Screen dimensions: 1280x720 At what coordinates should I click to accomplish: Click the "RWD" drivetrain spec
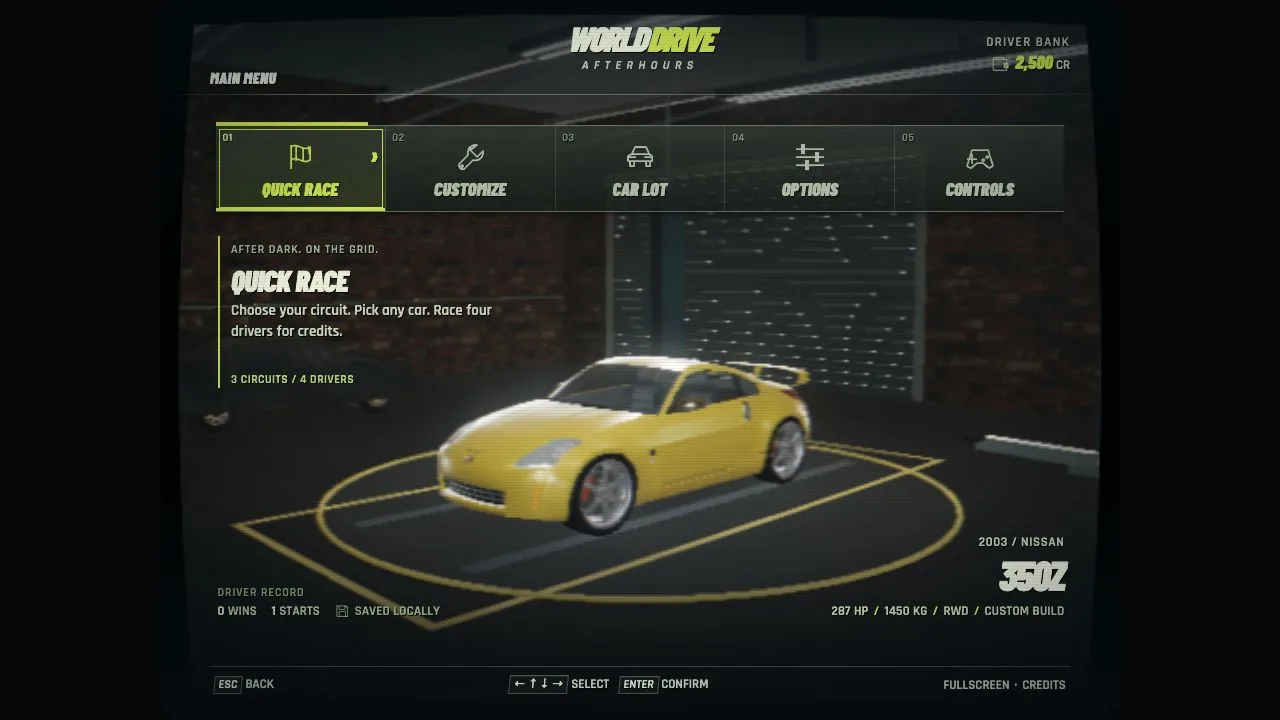point(956,611)
